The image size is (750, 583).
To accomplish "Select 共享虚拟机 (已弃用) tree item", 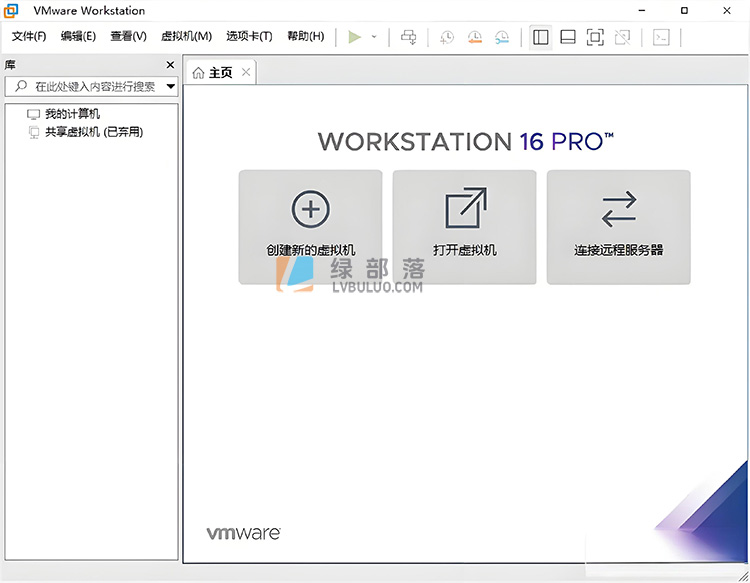I will click(86, 132).
